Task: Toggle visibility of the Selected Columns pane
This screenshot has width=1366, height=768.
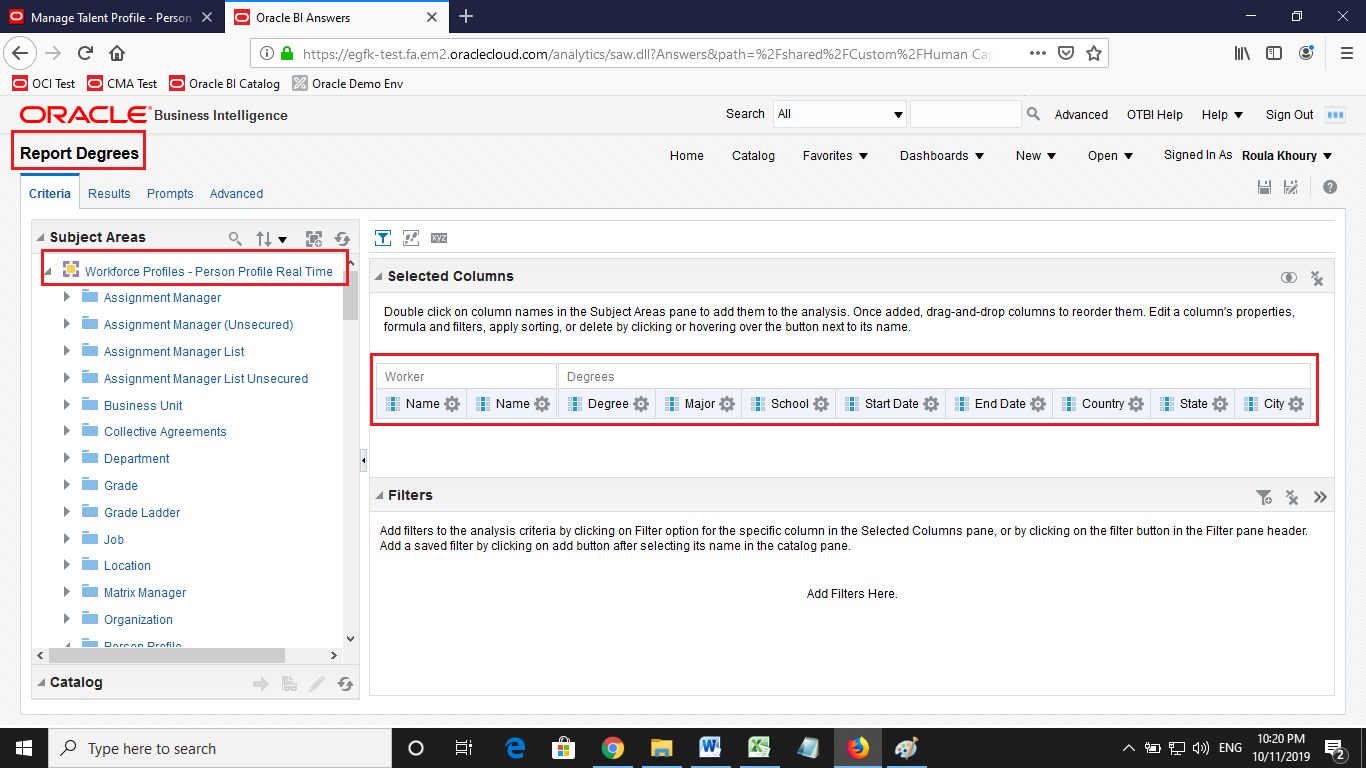Action: [1289, 277]
